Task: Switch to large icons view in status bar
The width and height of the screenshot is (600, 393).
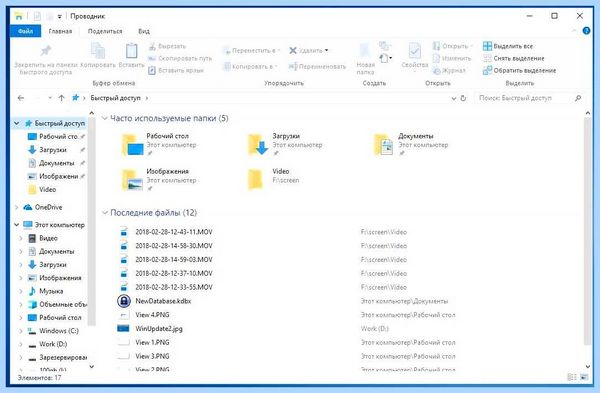Action: [584, 378]
